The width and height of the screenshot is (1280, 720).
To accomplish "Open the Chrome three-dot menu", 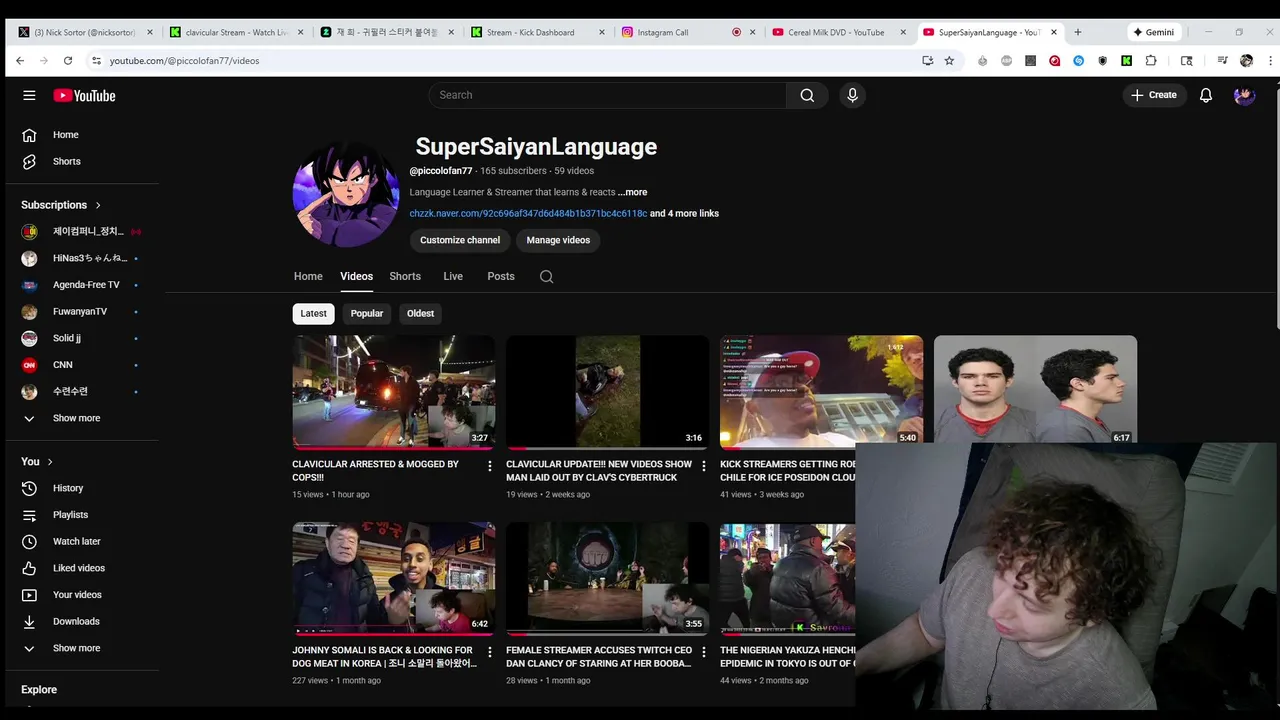I will click(1271, 60).
